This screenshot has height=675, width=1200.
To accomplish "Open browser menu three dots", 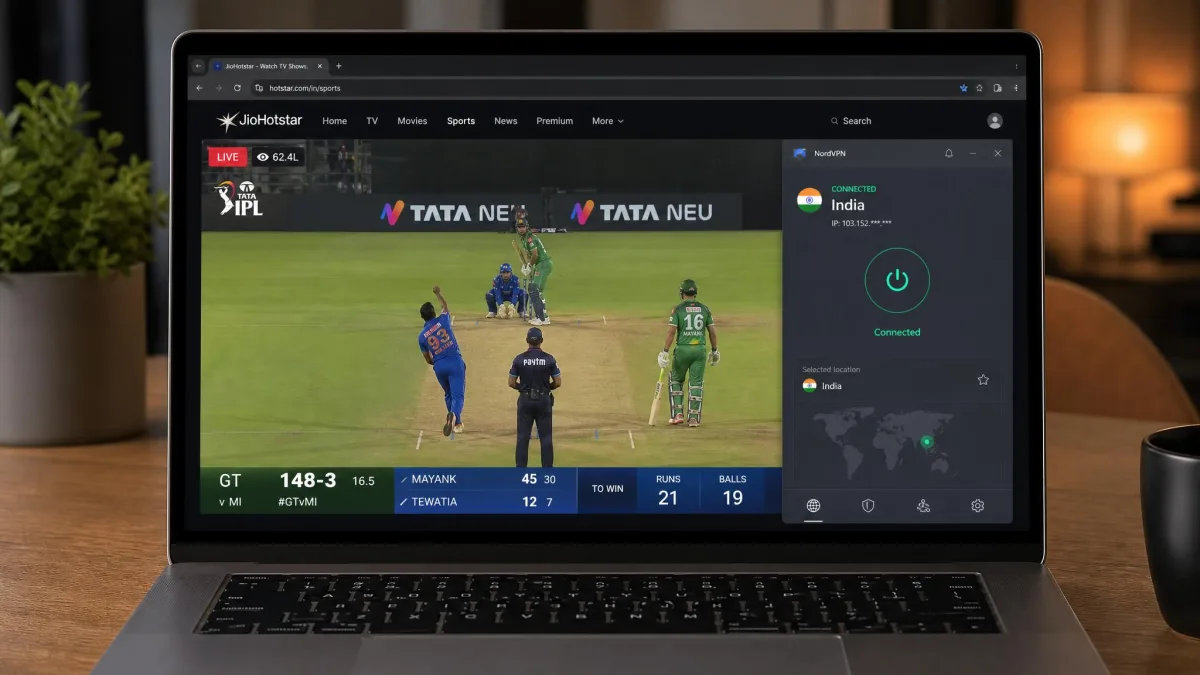I will pos(1018,88).
